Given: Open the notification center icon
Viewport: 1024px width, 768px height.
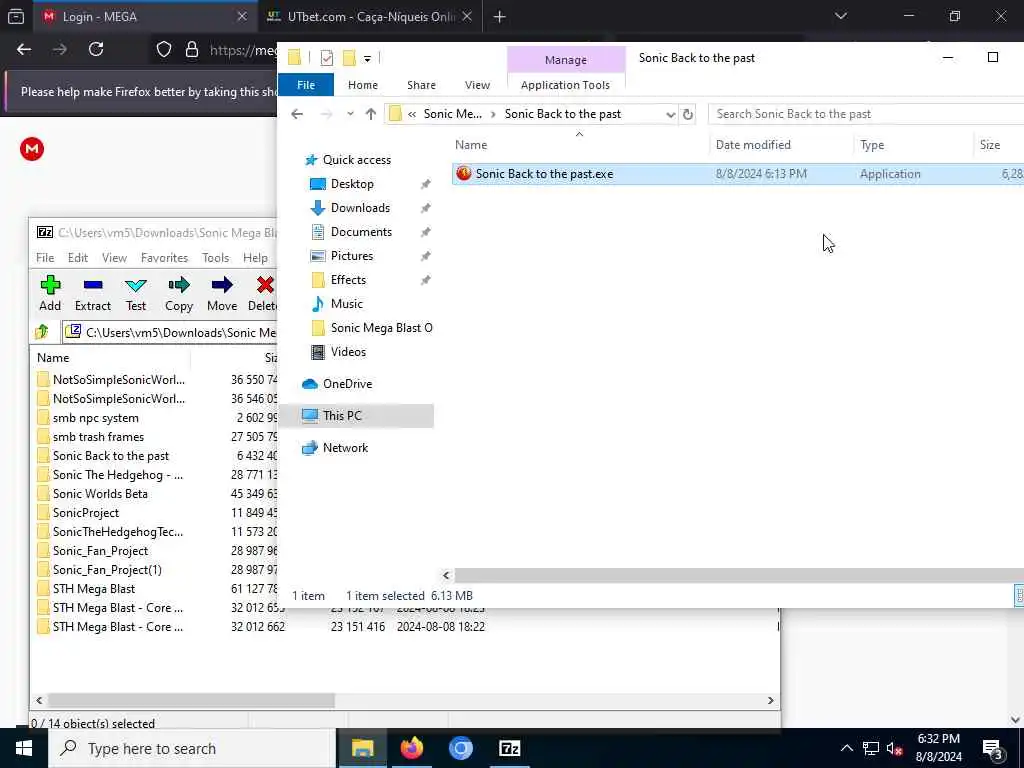Looking at the screenshot, I should point(993,749).
